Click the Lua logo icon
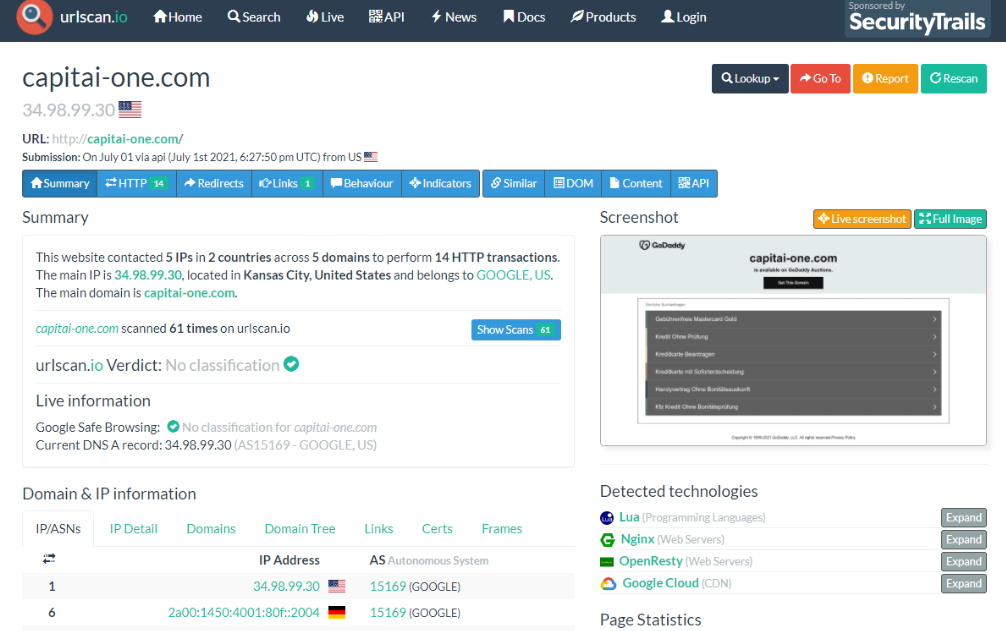The width and height of the screenshot is (1006, 631). click(x=607, y=517)
